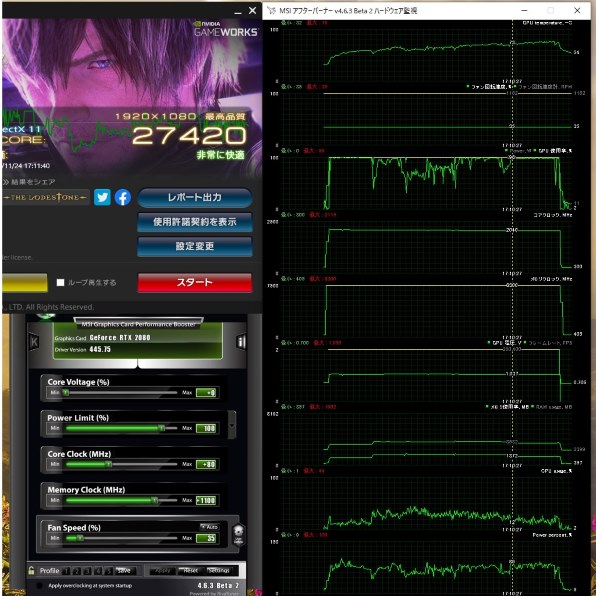596x596 pixels.
Task: Expand the Power Limit dropdown arrow
Action: (x=232, y=425)
